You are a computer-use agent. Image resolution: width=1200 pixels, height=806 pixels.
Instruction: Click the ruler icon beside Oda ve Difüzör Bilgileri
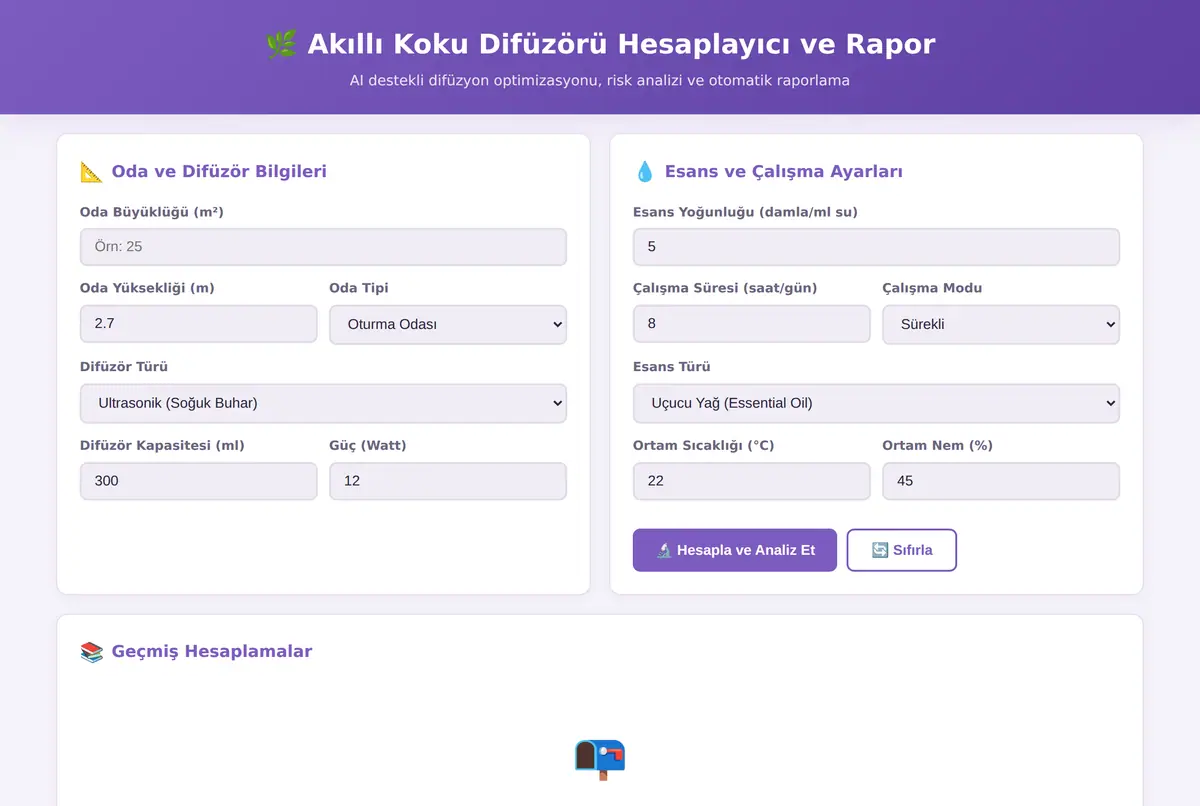point(92,171)
